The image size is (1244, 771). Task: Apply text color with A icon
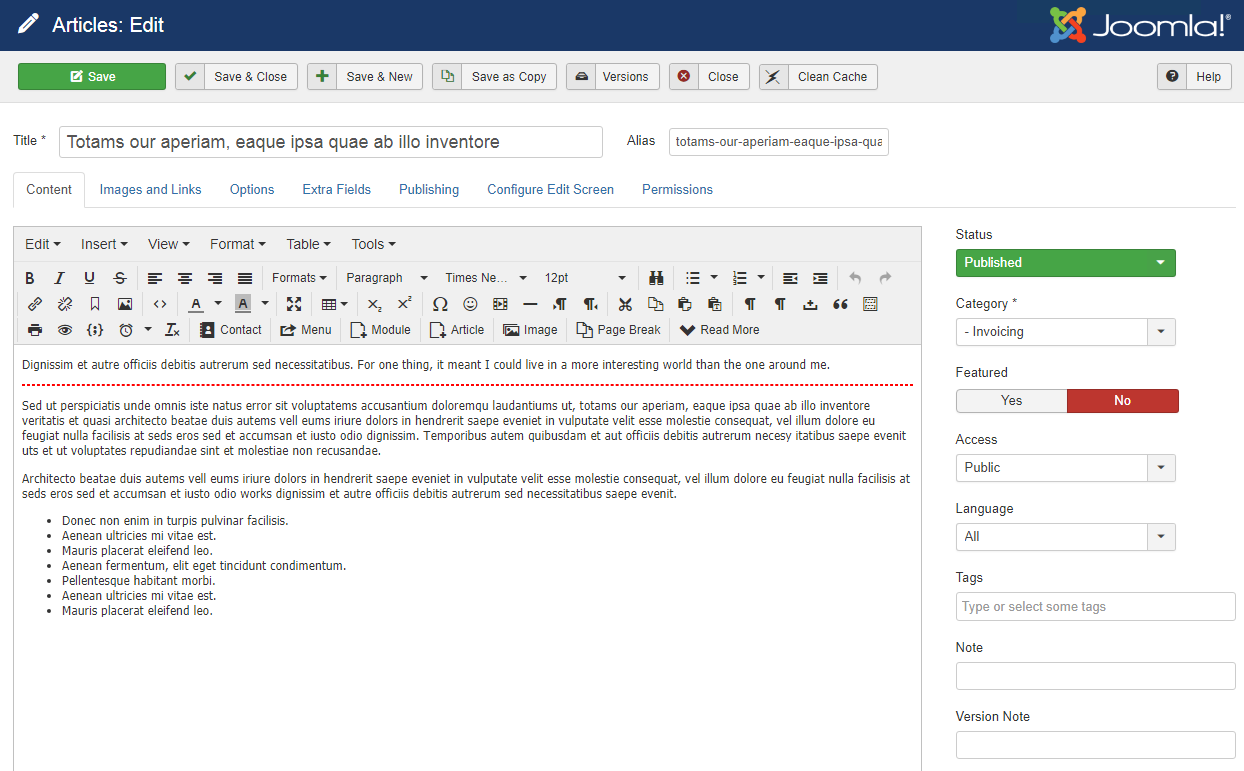point(196,304)
